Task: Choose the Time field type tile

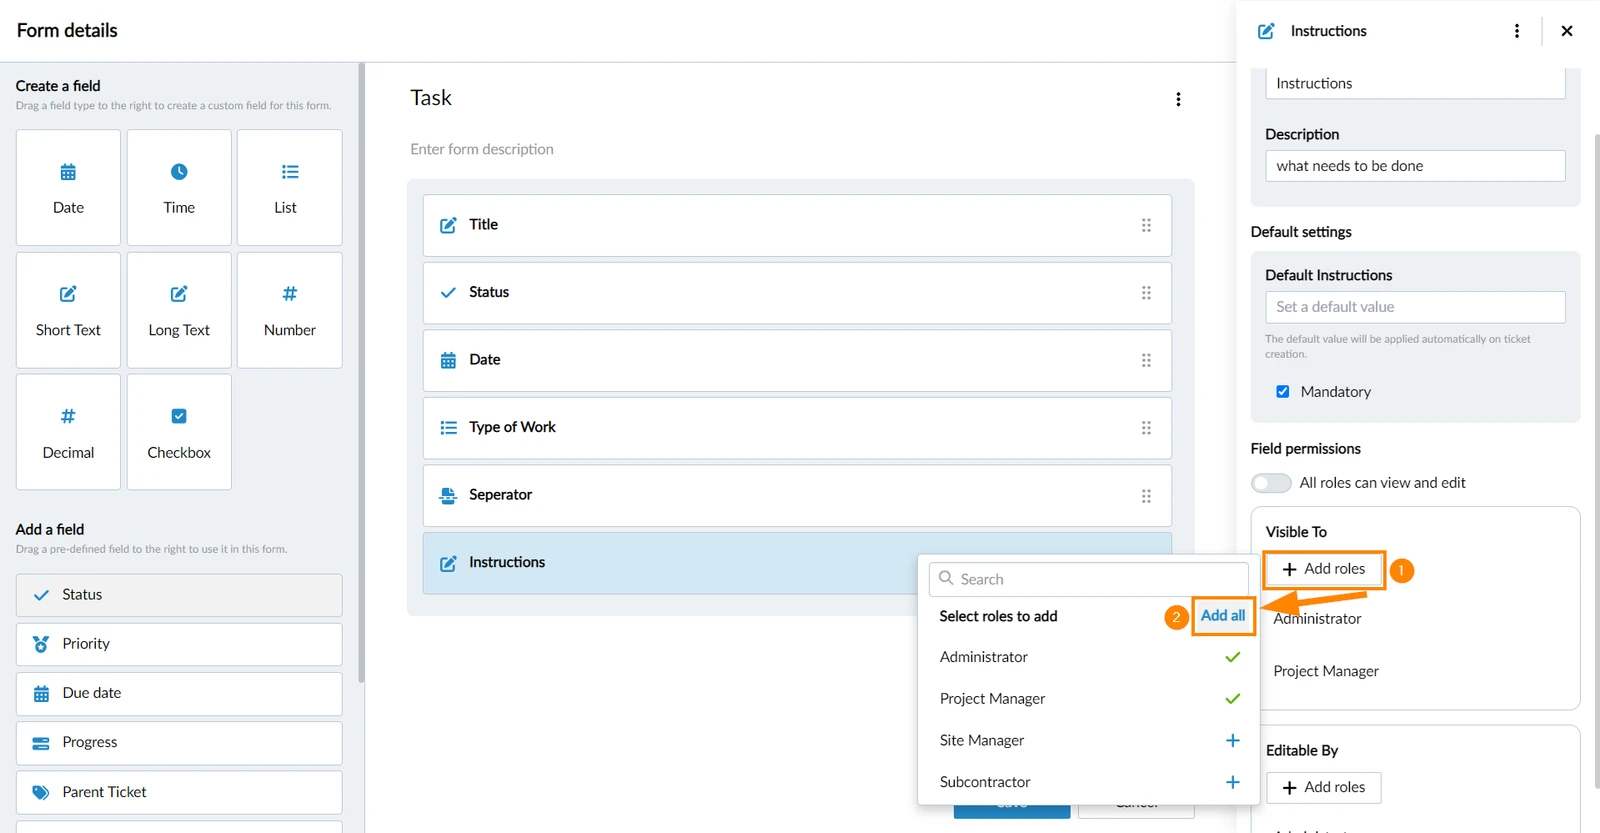Action: [x=179, y=187]
